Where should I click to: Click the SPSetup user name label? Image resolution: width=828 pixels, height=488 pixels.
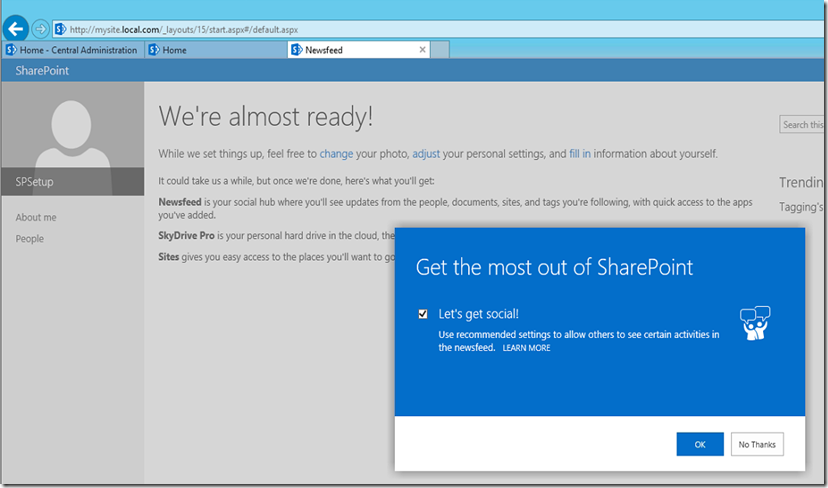pos(34,182)
